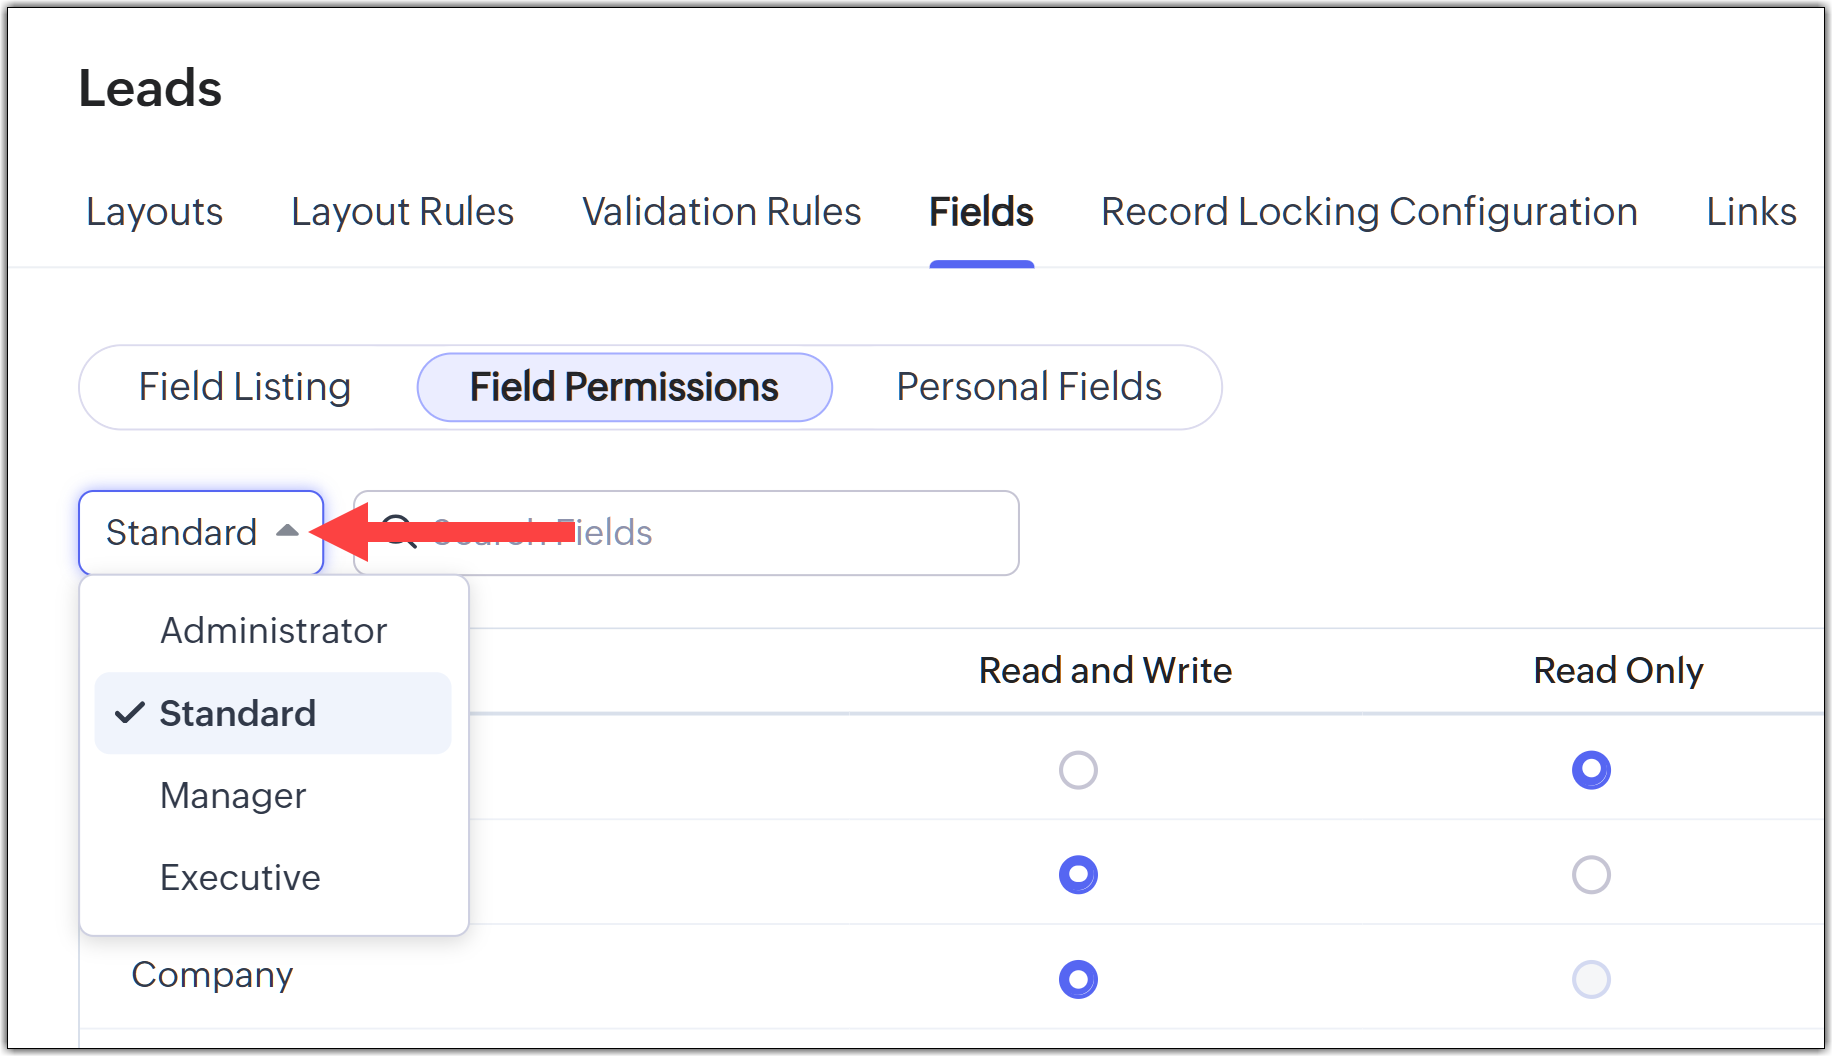Screen dimensions: 1833x1057
Task: Select the checked Standard option
Action: coord(238,714)
